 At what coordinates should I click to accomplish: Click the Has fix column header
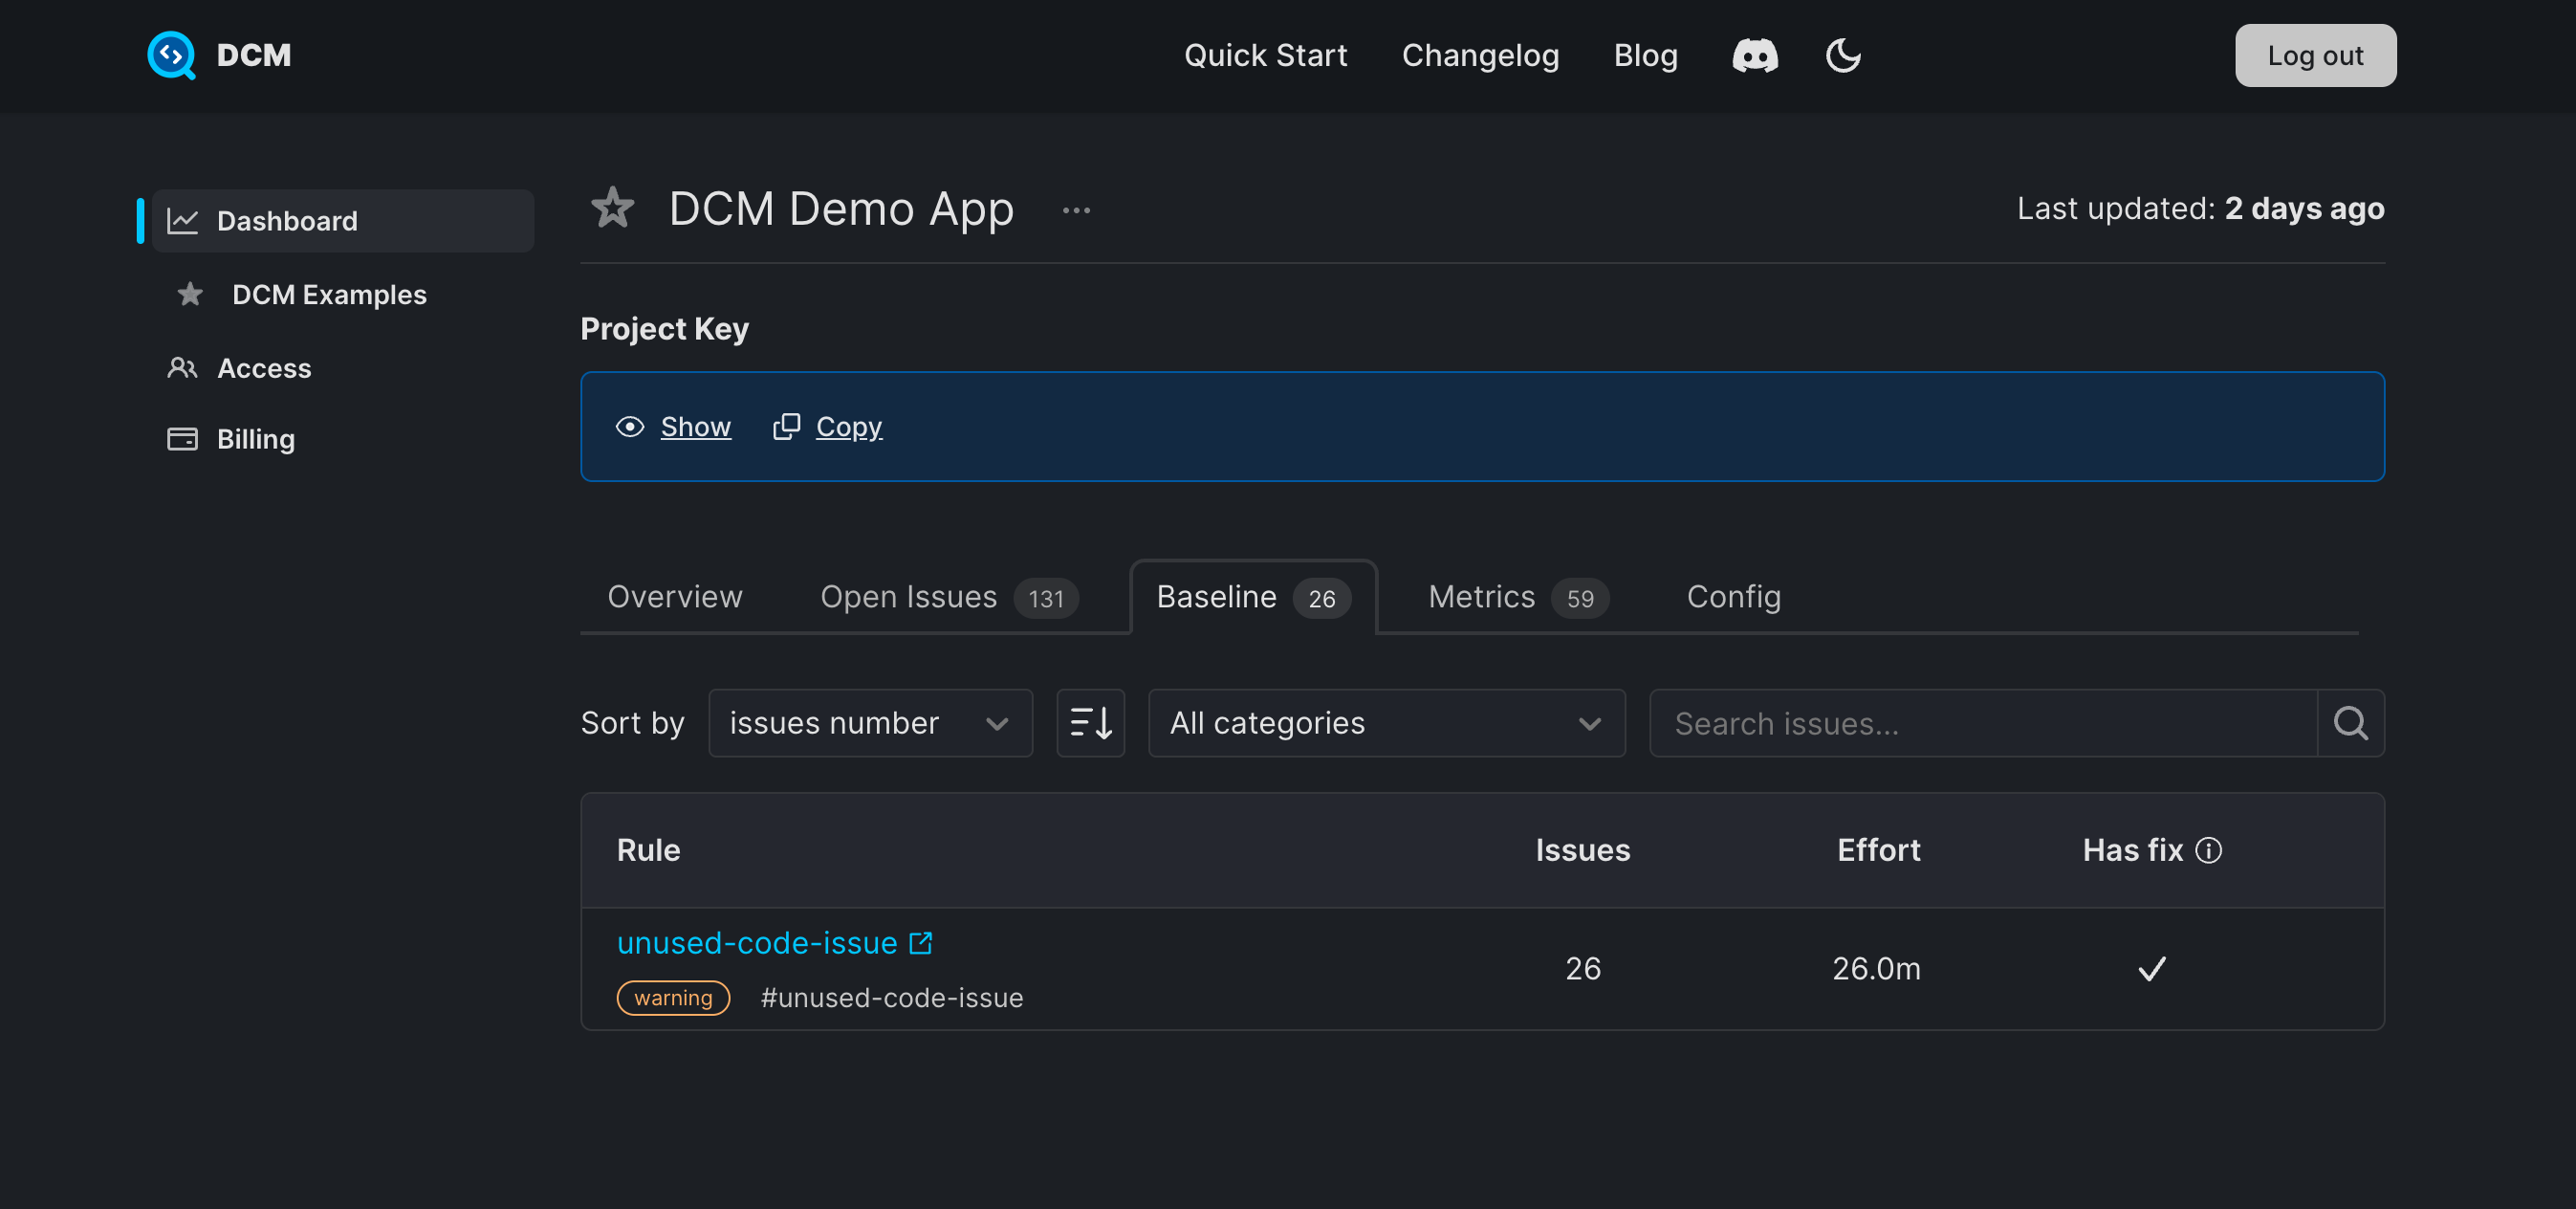[2132, 850]
